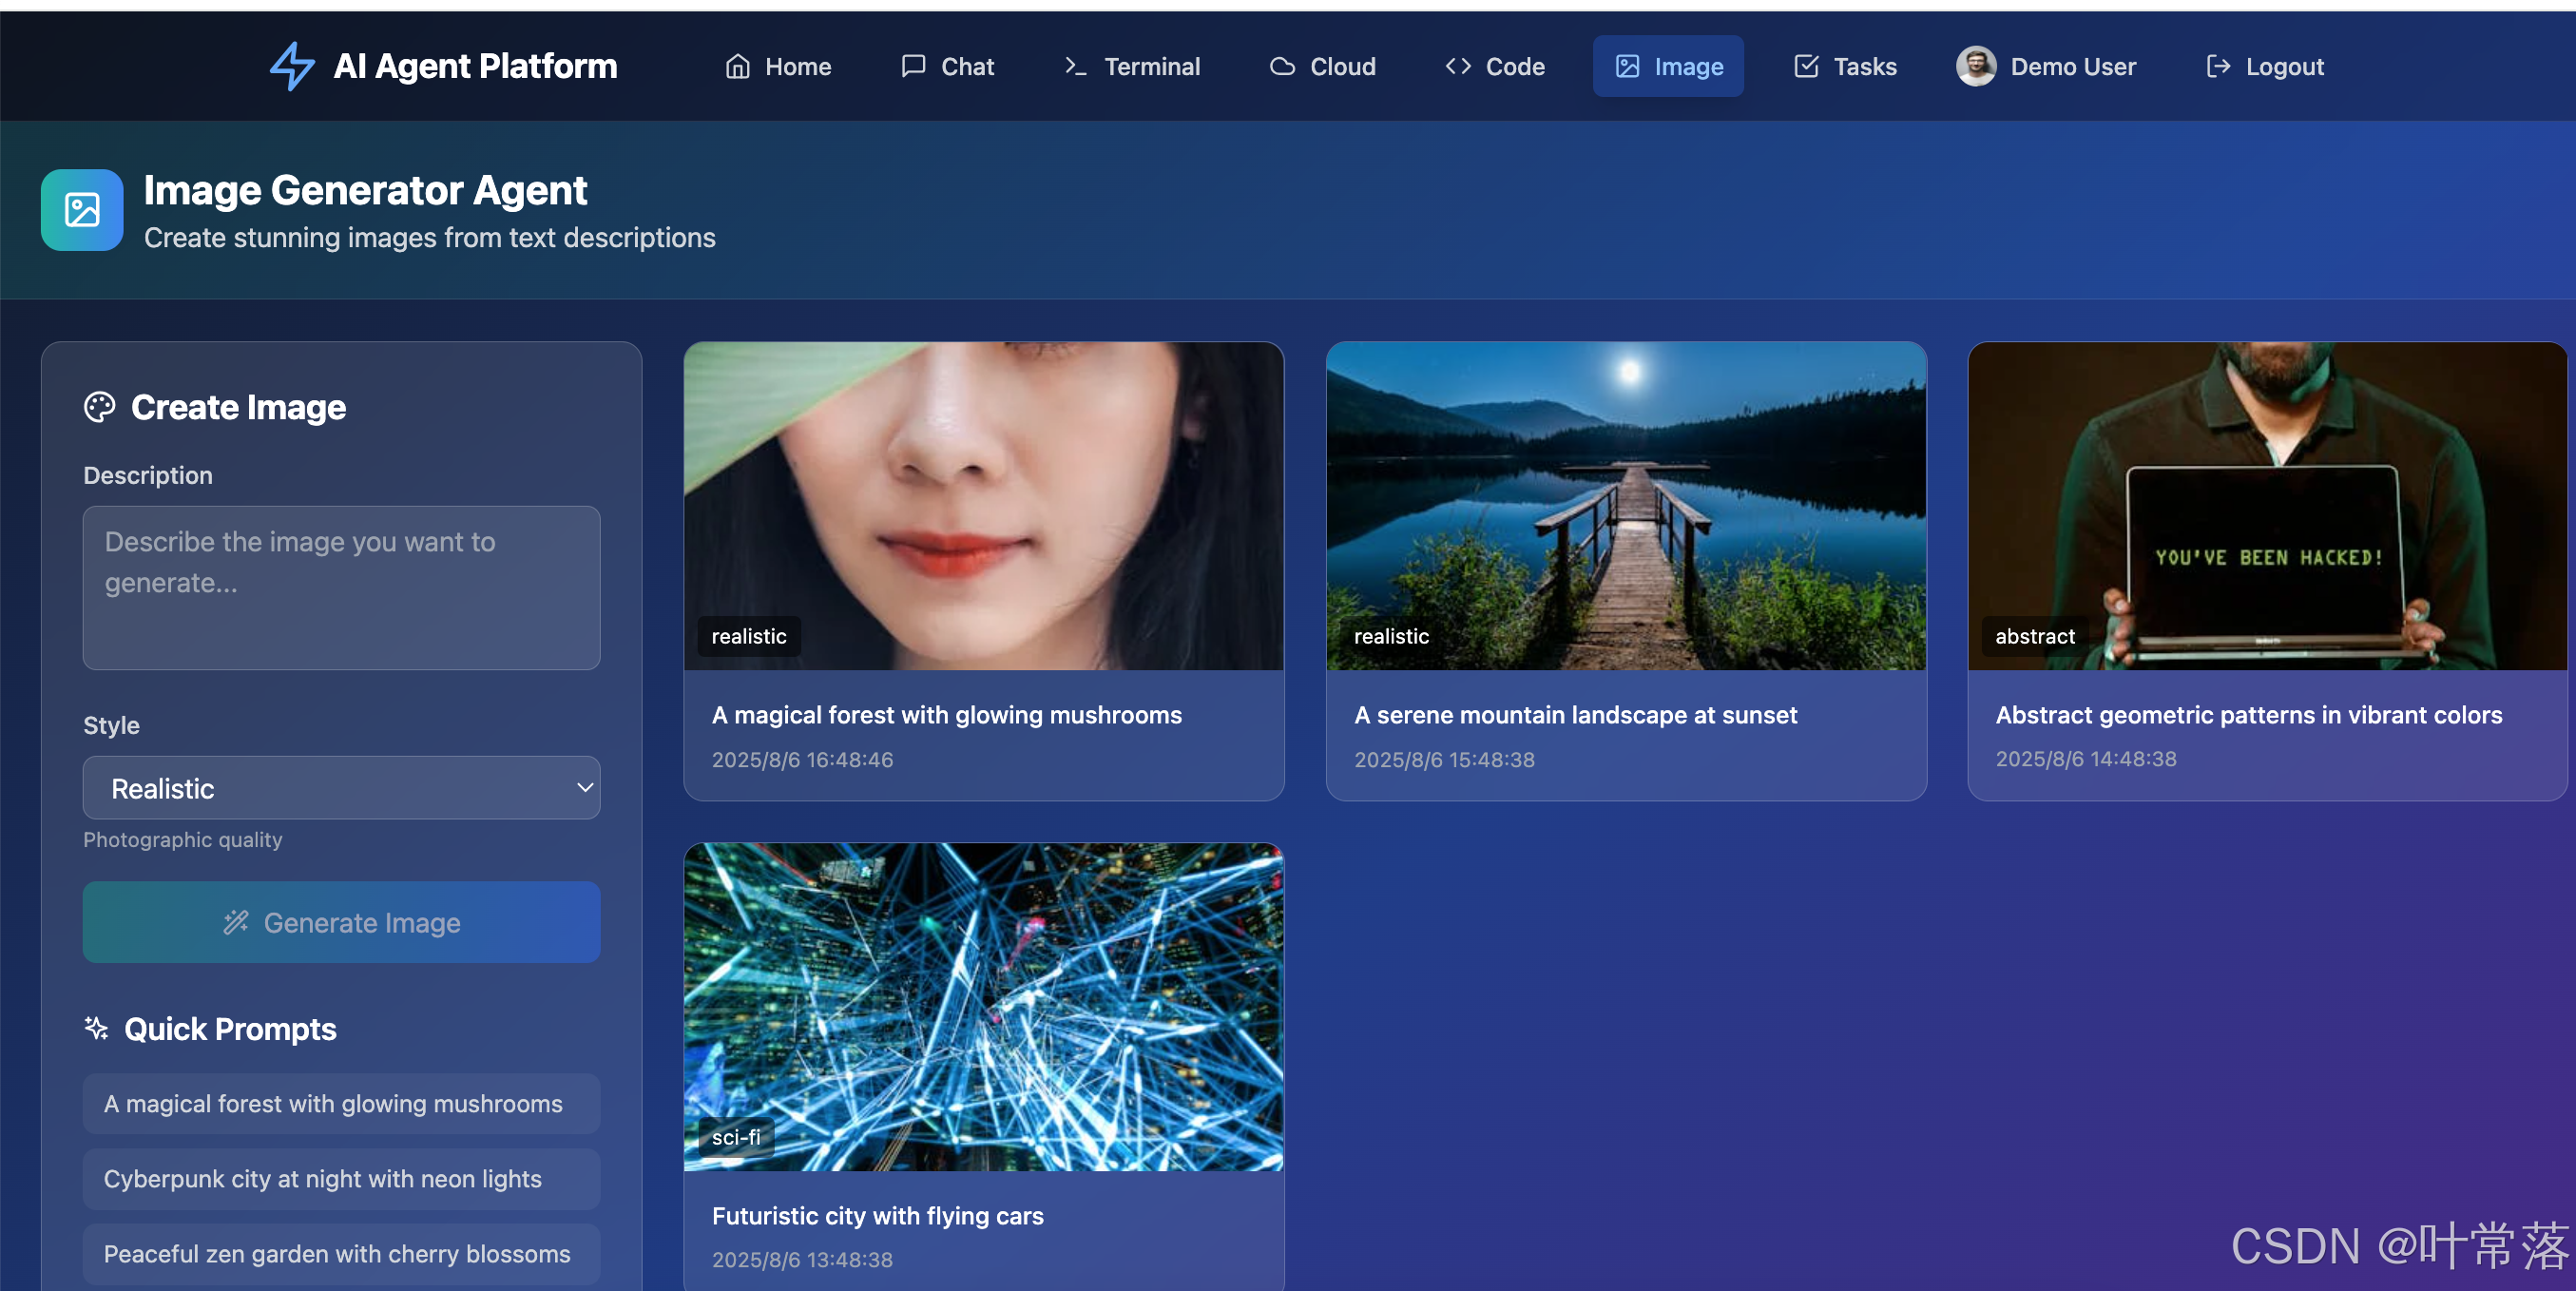Click the Image Generator Agent header icon
The width and height of the screenshot is (2576, 1291).
82,210
